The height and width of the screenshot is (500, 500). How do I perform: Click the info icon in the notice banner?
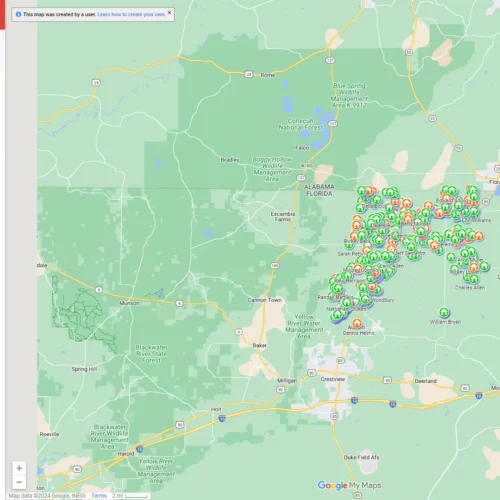coord(18,14)
